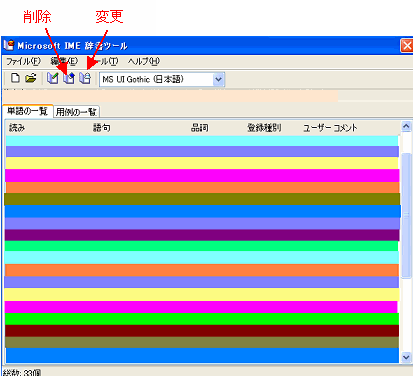The image size is (413, 376).
Task: Open the ツール(T) menu
Action: tap(104, 61)
